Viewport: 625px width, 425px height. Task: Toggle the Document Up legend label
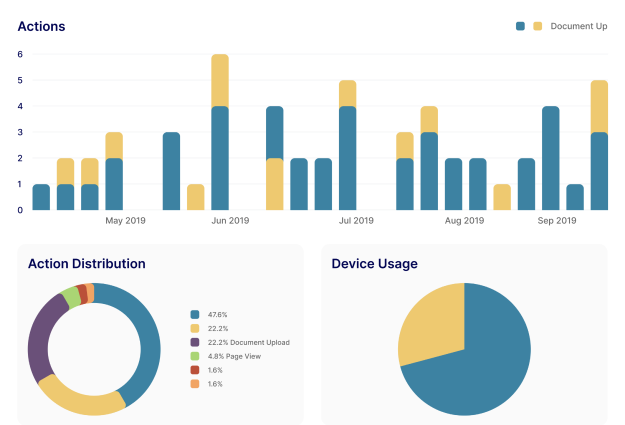click(x=579, y=26)
